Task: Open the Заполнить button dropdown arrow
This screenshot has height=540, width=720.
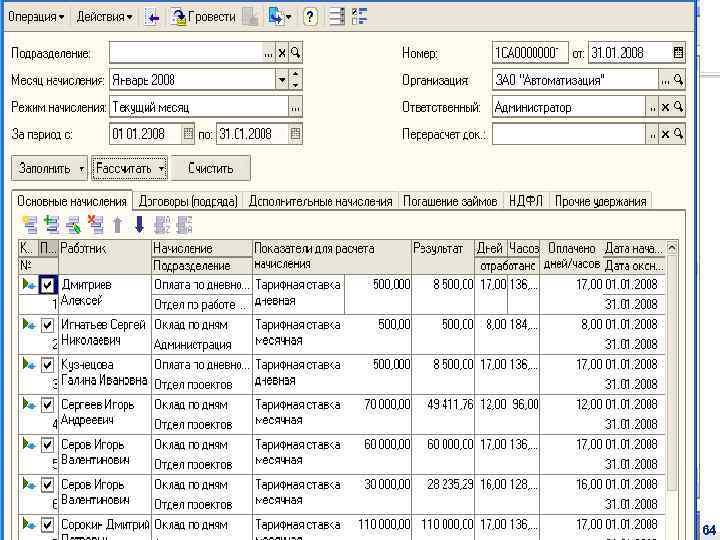Action: point(80,168)
